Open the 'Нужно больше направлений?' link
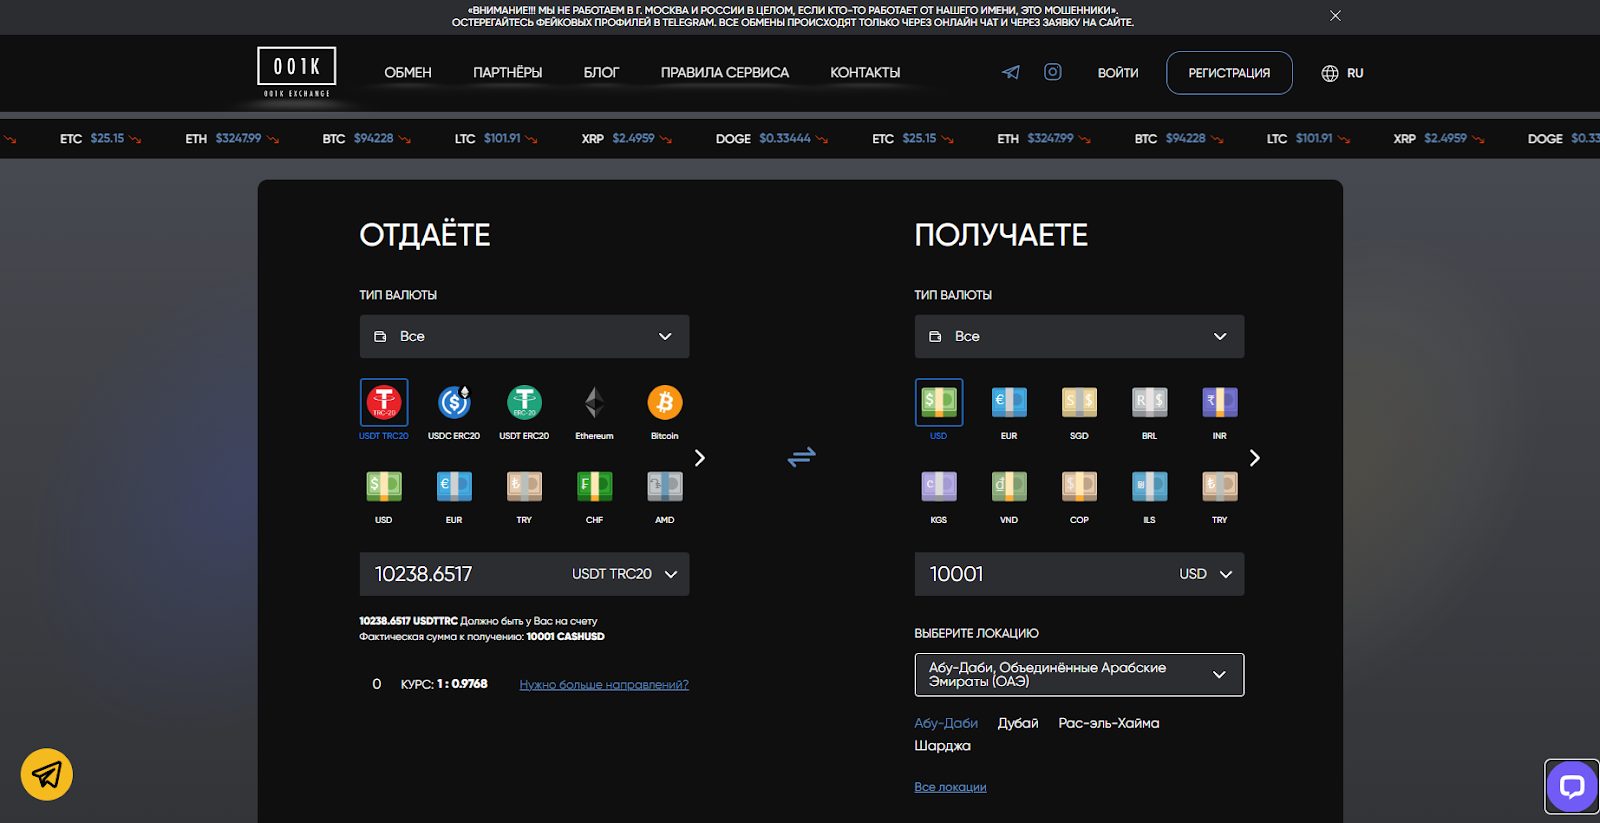Viewport: 1600px width, 823px height. [604, 684]
